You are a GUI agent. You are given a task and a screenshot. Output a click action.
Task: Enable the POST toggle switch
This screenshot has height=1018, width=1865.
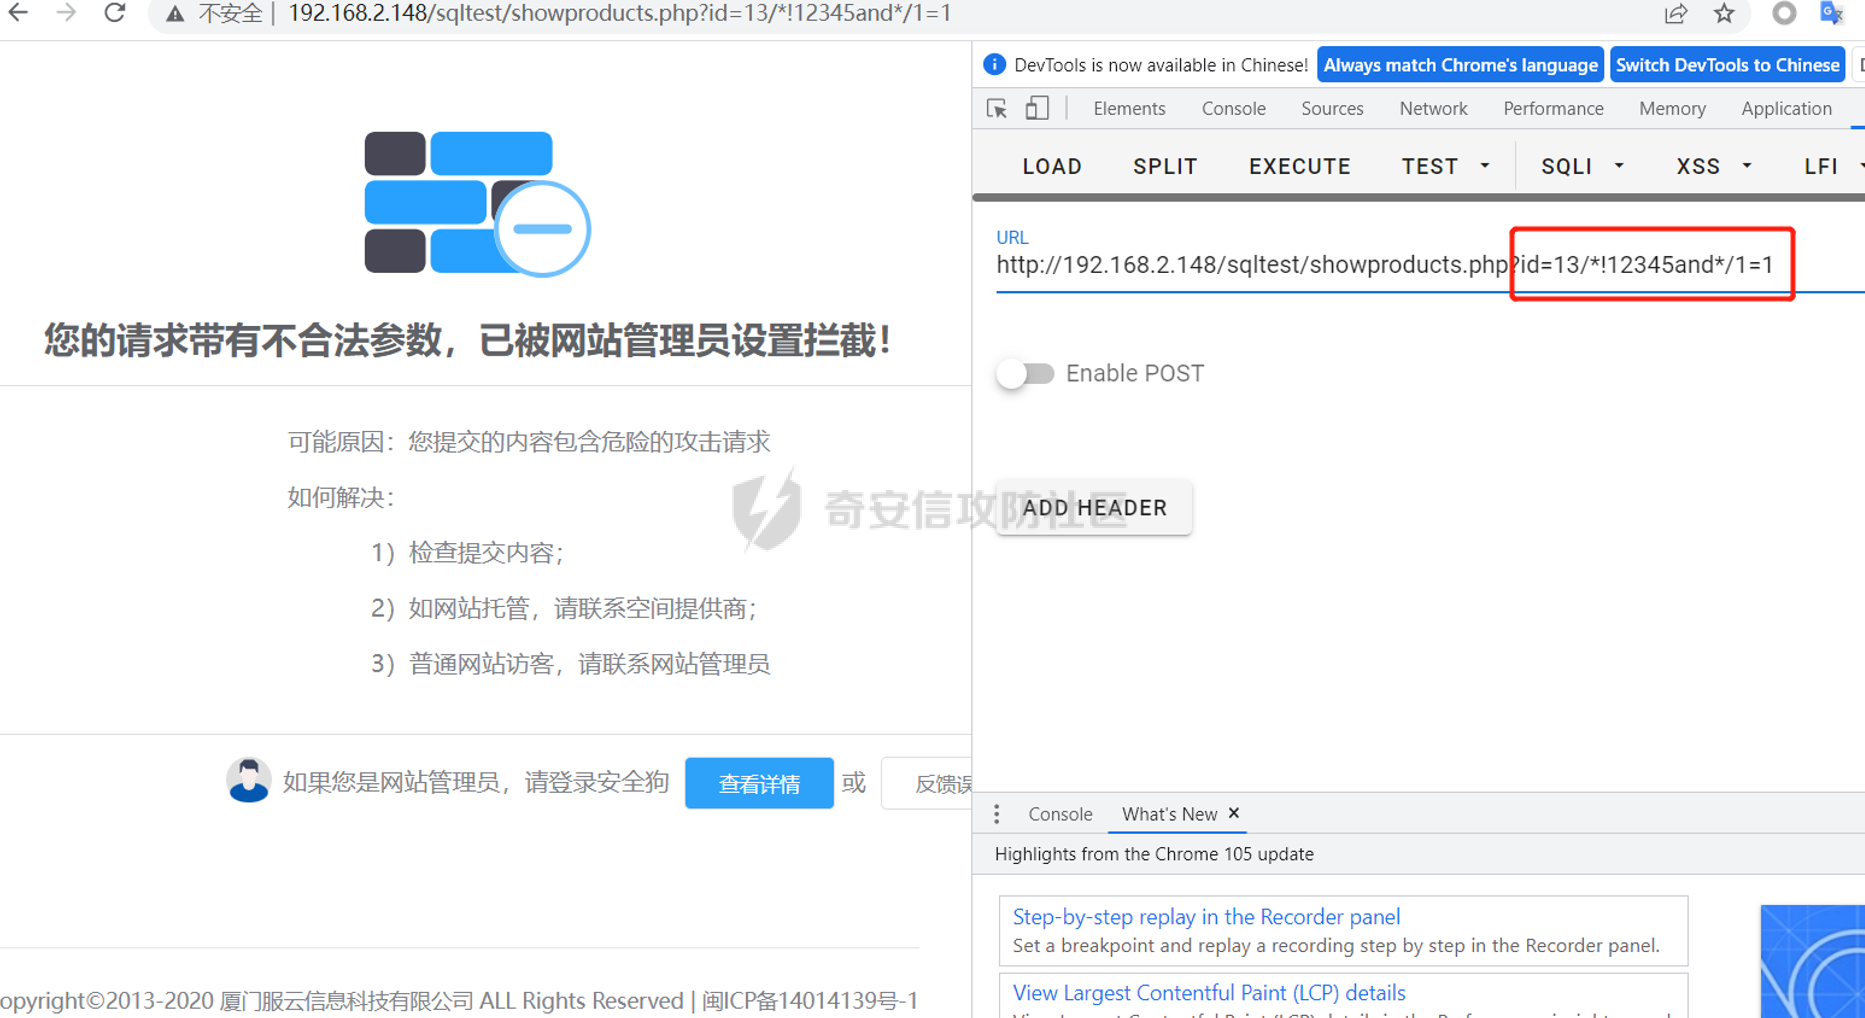click(1025, 374)
